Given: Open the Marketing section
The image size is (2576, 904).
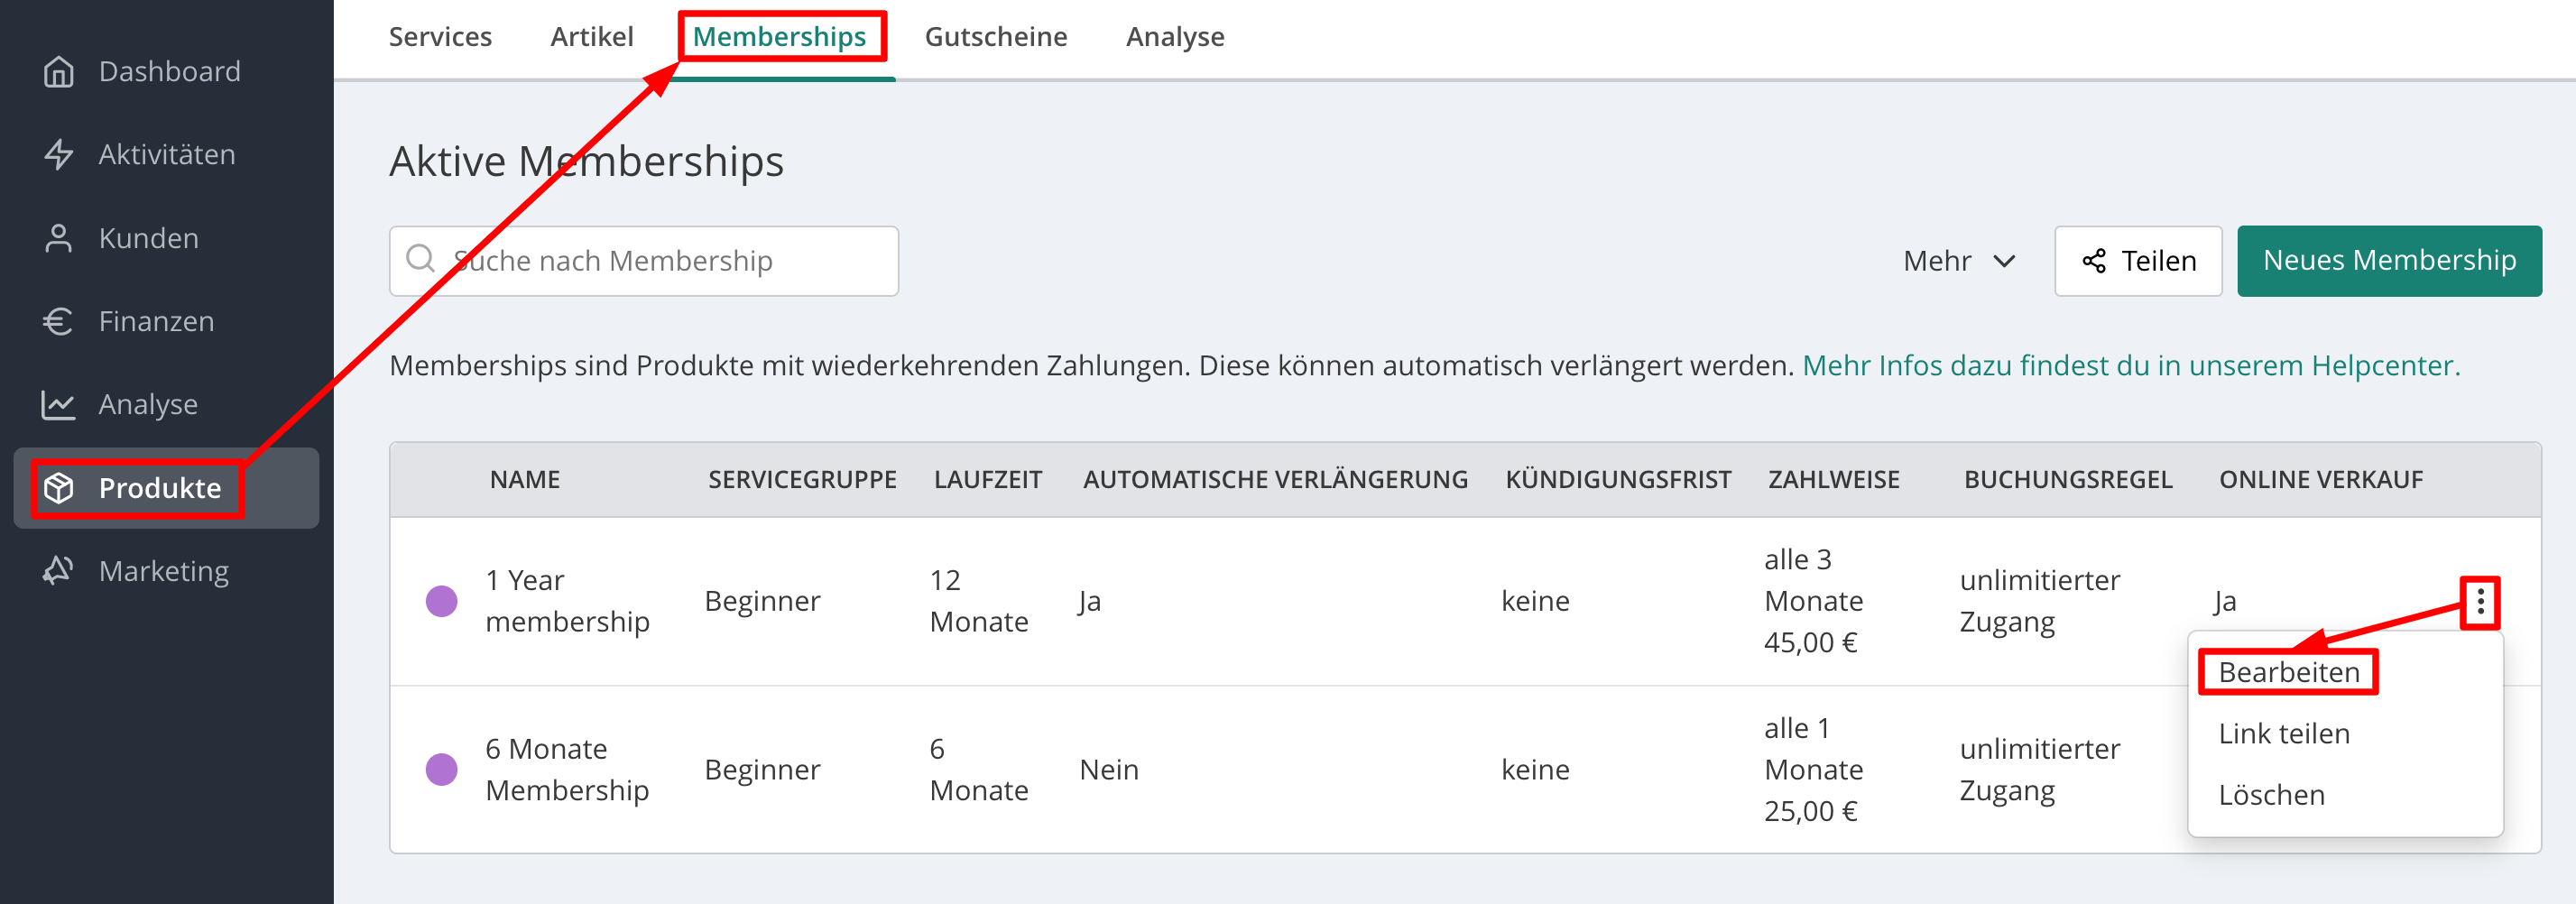Looking at the screenshot, I should (x=166, y=571).
